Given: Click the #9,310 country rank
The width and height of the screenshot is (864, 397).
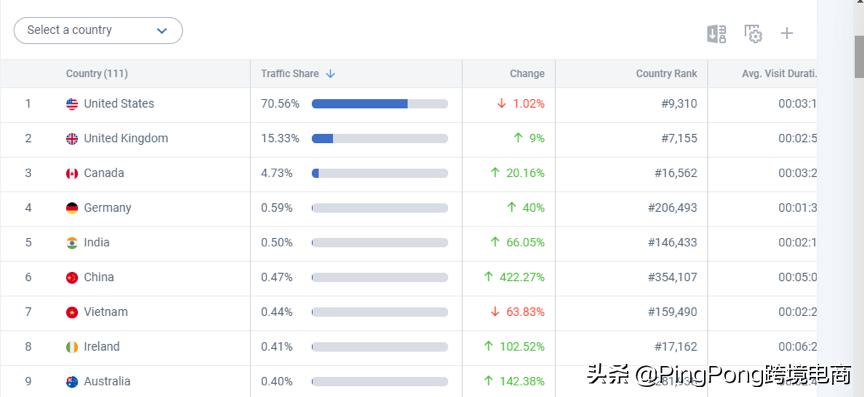Looking at the screenshot, I should (679, 104).
